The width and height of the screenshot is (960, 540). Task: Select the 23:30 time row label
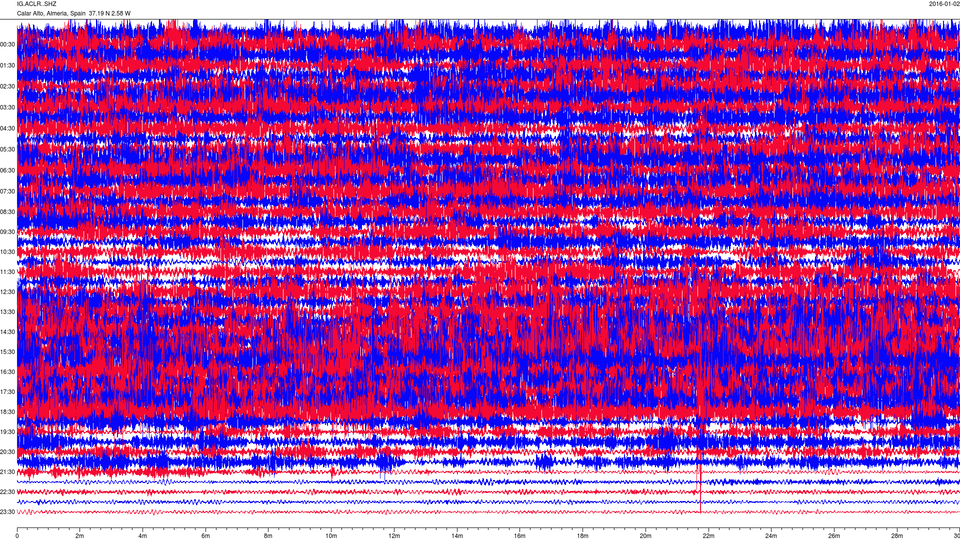click(x=7, y=512)
